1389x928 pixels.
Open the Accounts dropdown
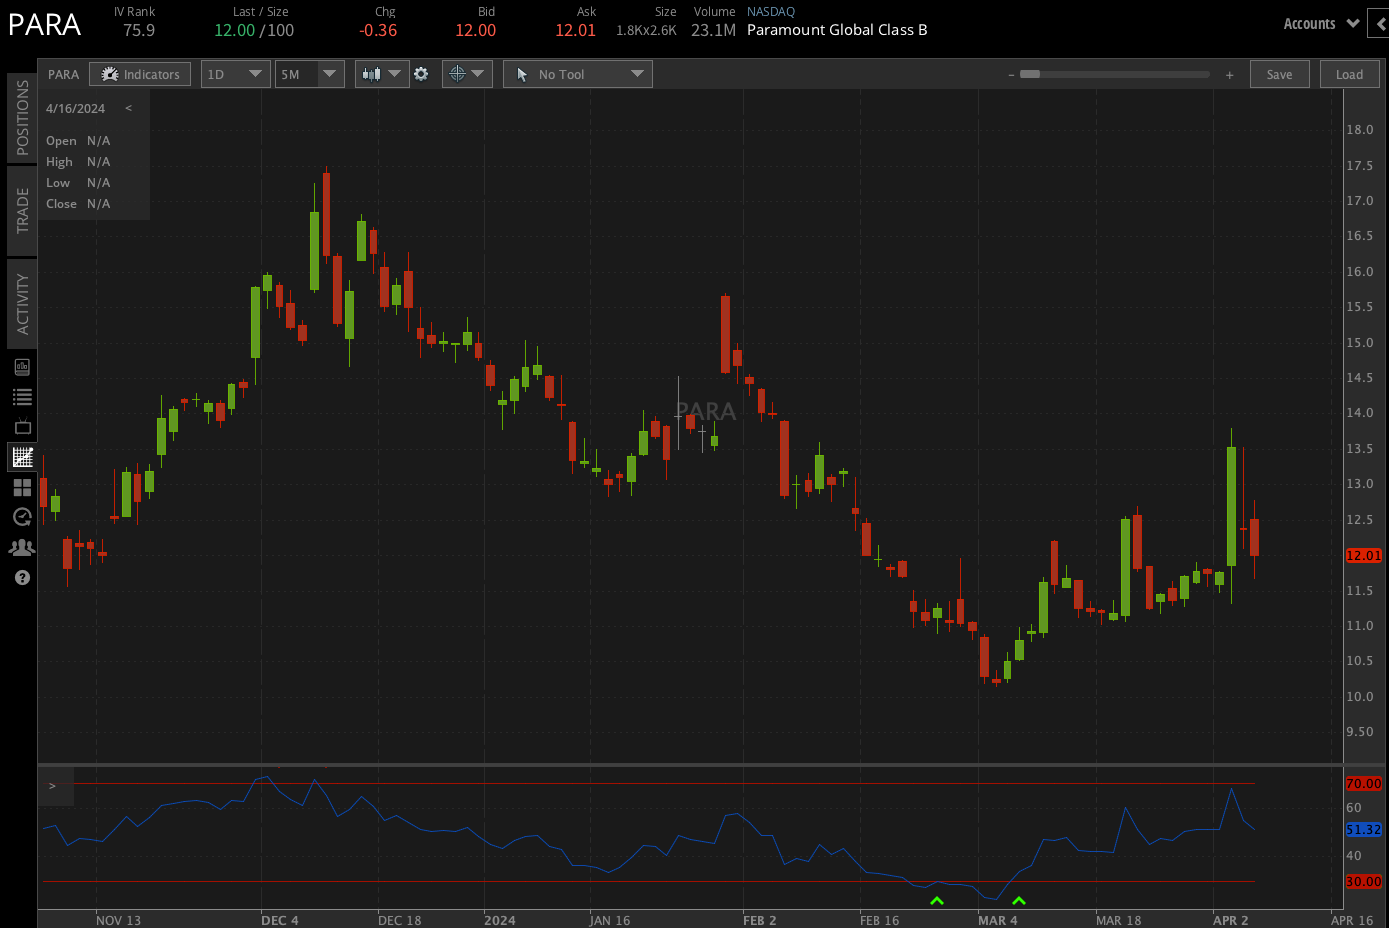click(1320, 23)
